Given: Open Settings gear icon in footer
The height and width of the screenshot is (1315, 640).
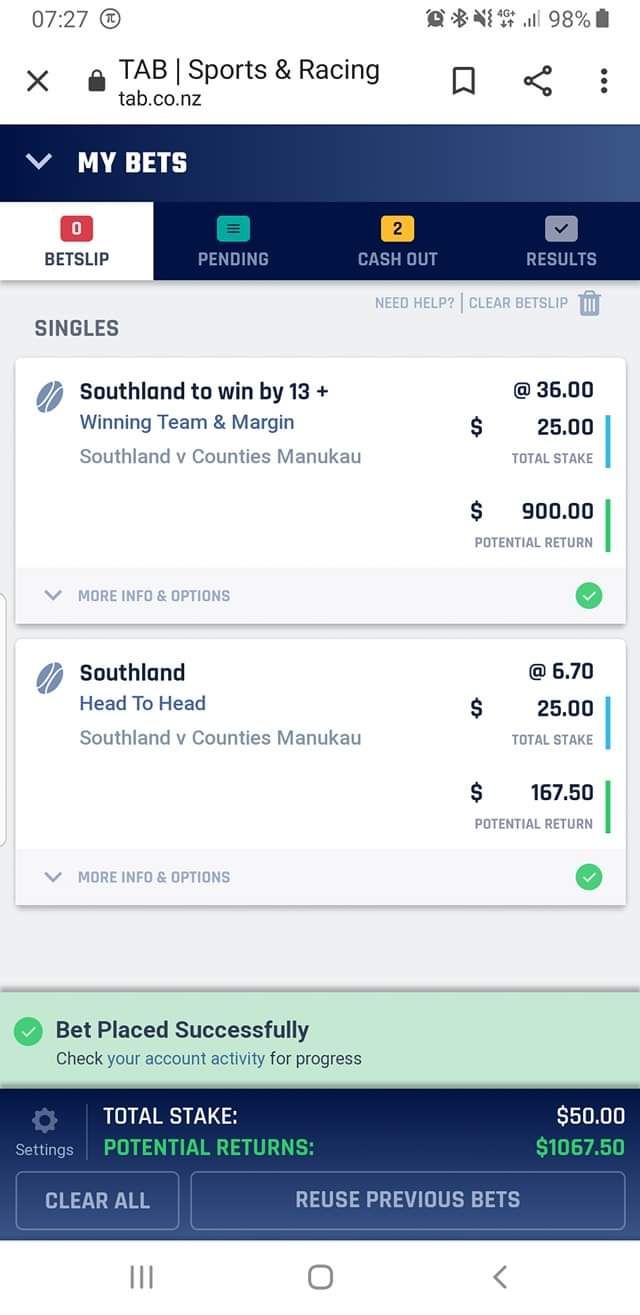Looking at the screenshot, I should (45, 1120).
